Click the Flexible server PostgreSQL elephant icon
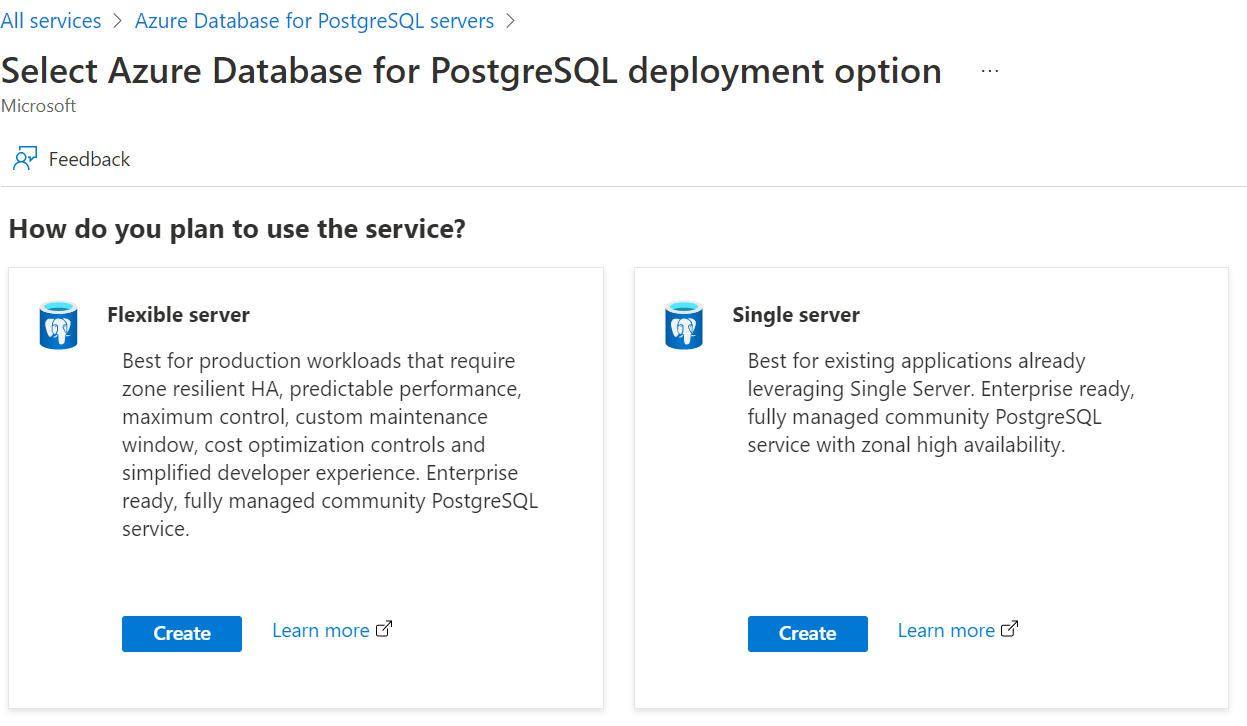Viewport: 1247px width, 726px height. (59, 325)
